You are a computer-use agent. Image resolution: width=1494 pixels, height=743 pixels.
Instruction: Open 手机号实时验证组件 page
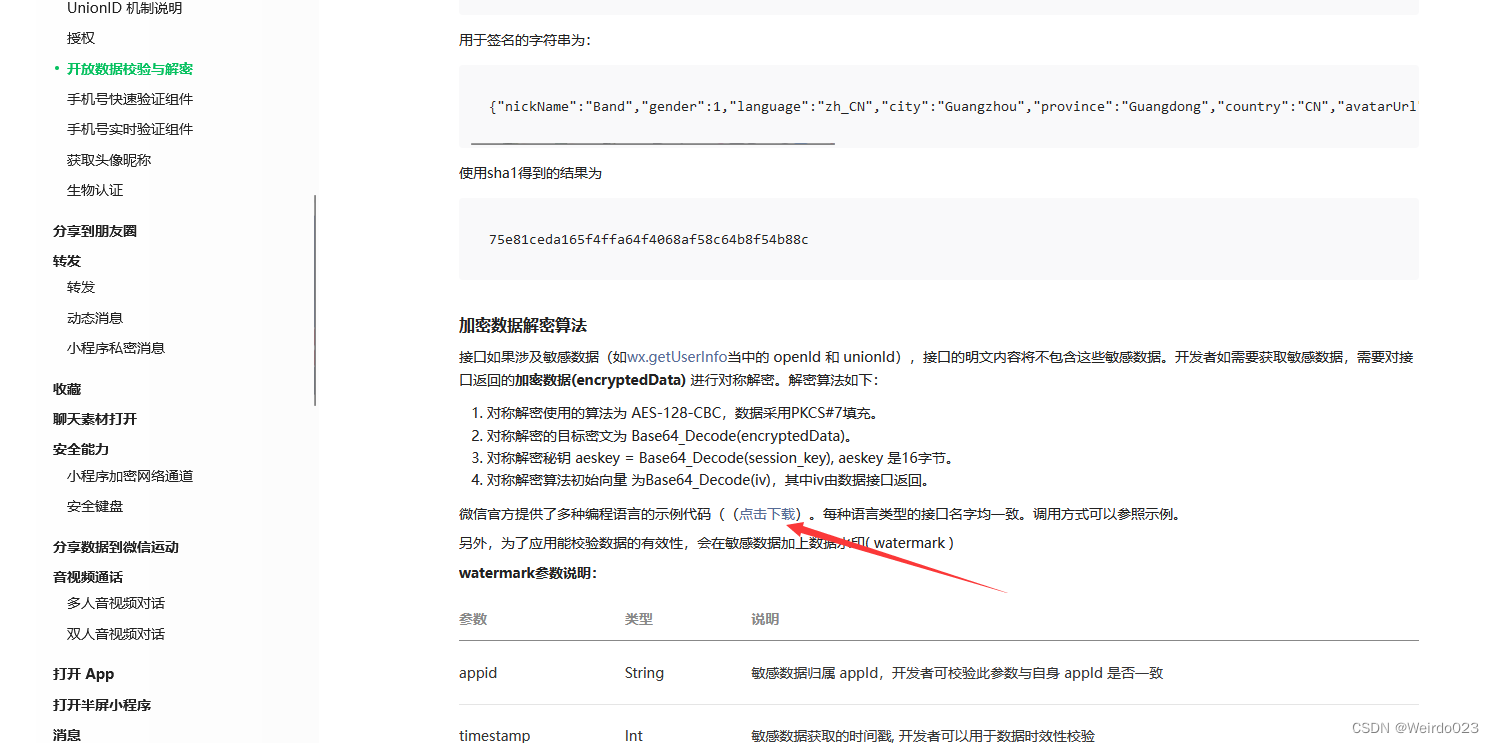(x=129, y=128)
